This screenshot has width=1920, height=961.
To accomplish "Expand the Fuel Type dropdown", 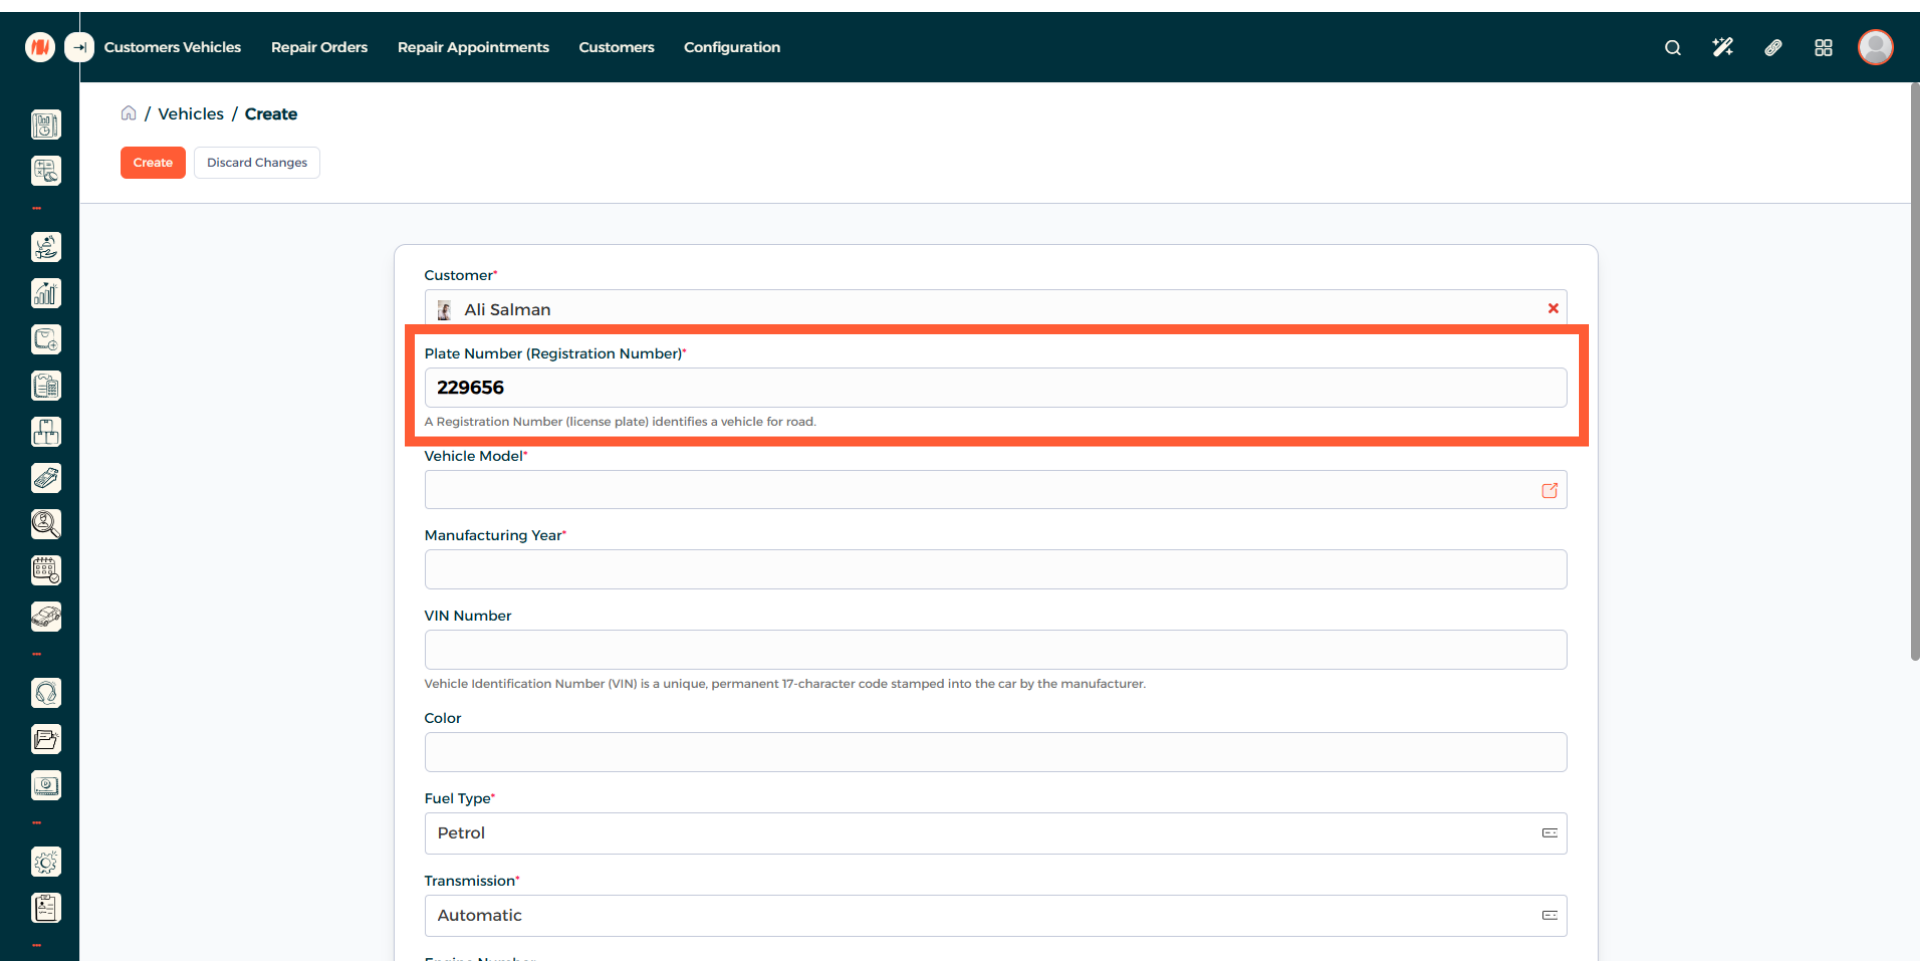I will coord(995,833).
